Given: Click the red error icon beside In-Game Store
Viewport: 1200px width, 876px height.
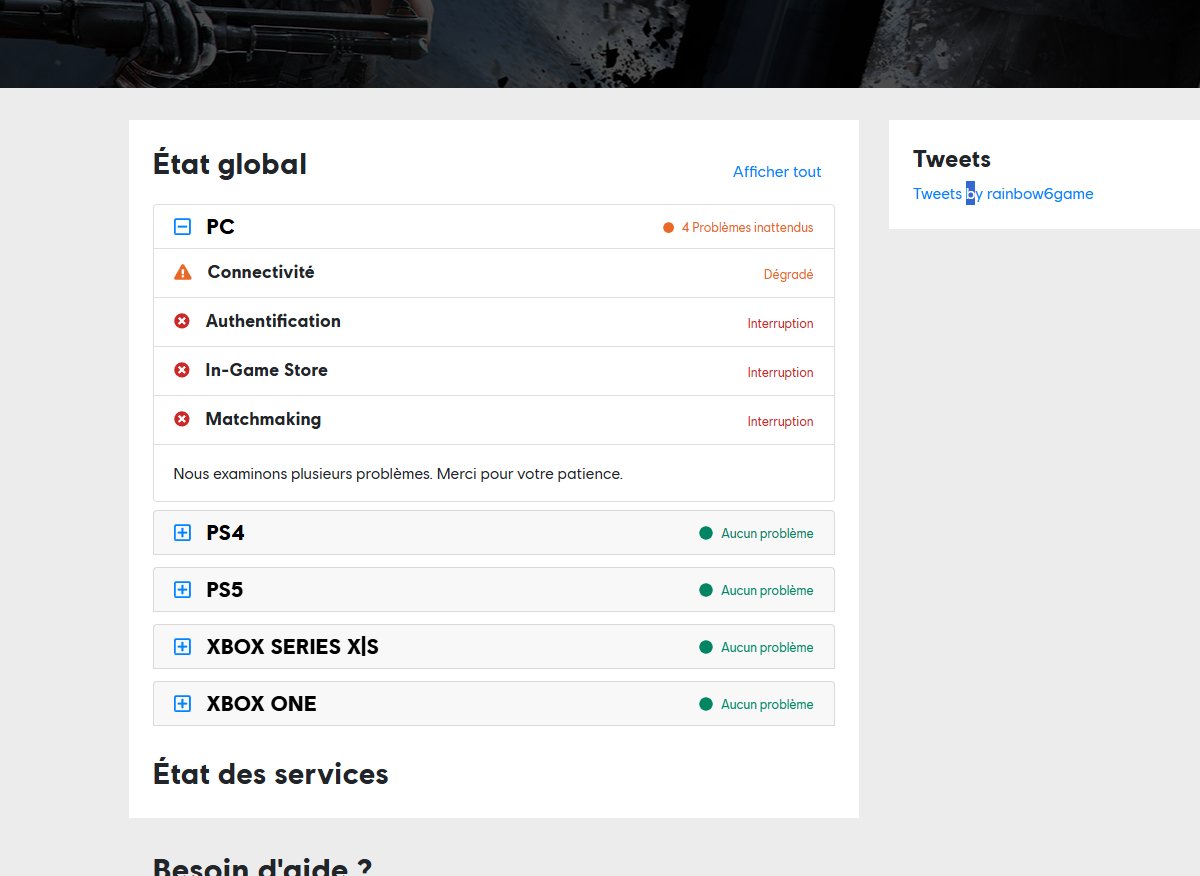Looking at the screenshot, I should tap(181, 370).
